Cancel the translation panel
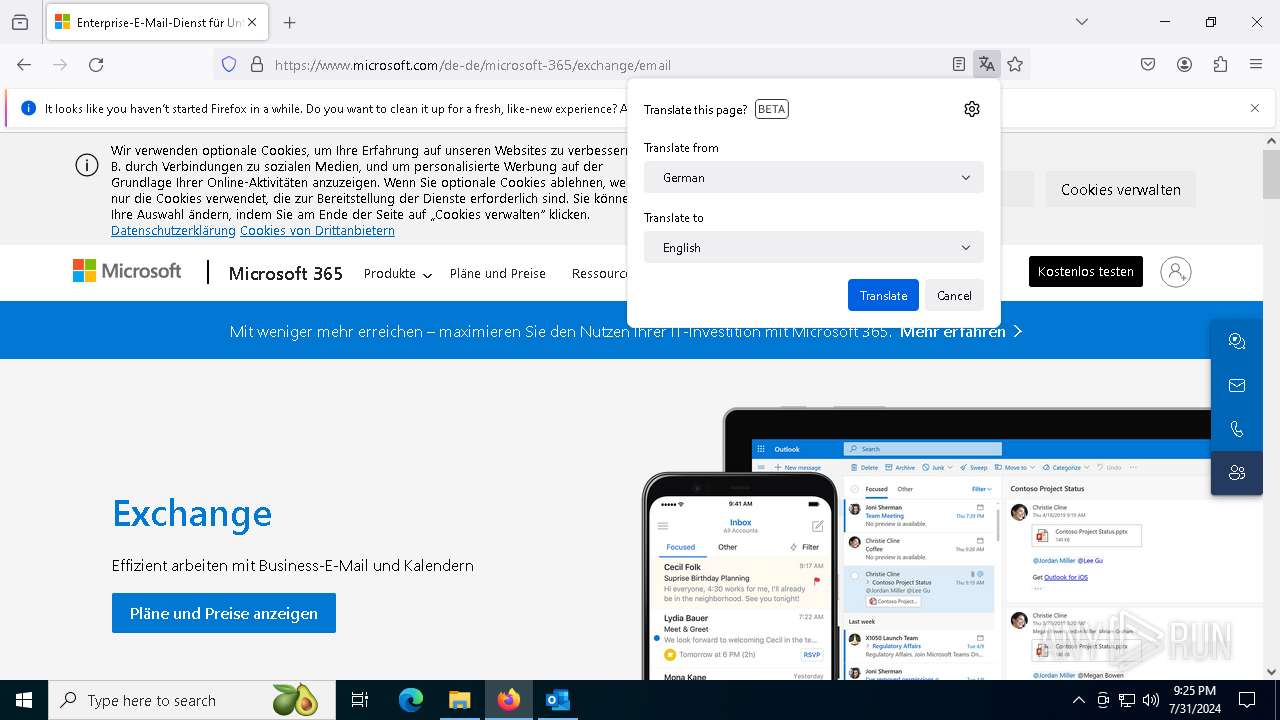 click(954, 295)
